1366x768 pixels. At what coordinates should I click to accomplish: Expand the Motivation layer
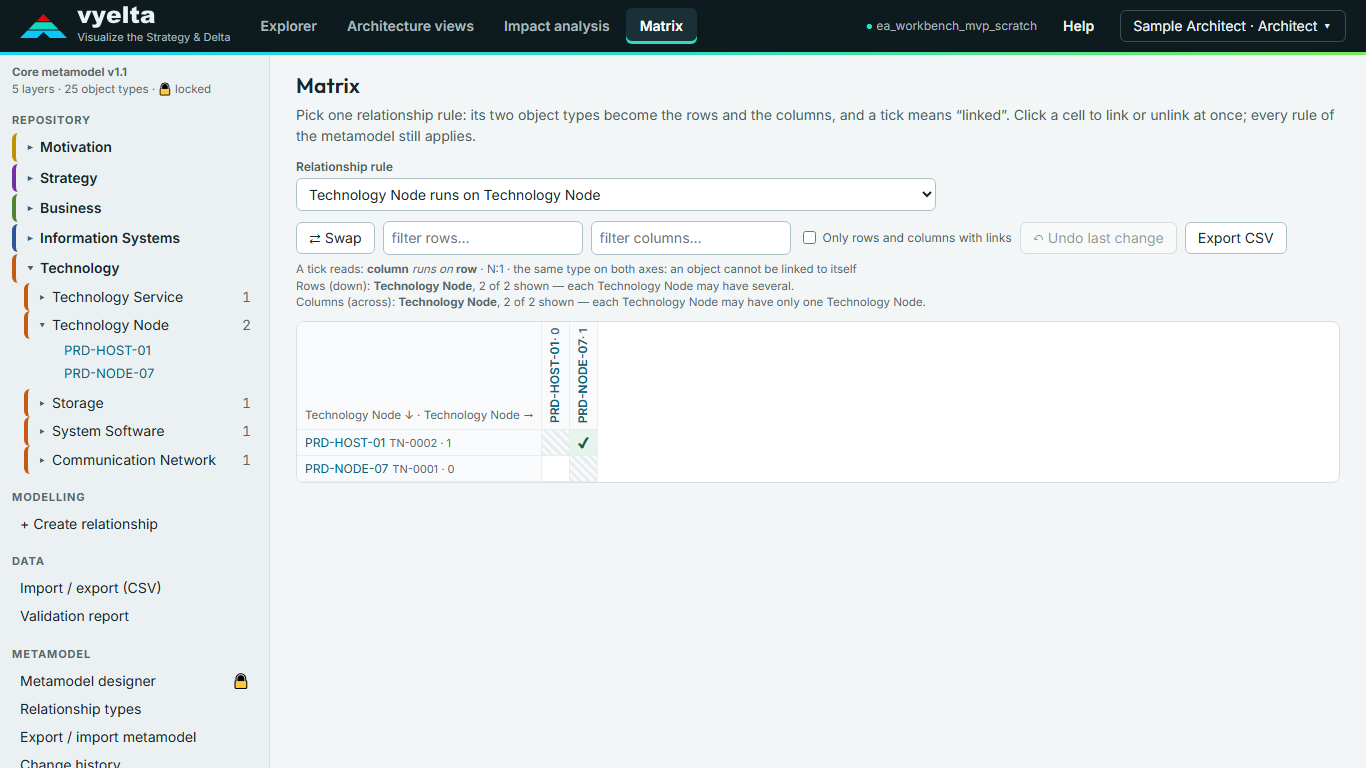30,147
